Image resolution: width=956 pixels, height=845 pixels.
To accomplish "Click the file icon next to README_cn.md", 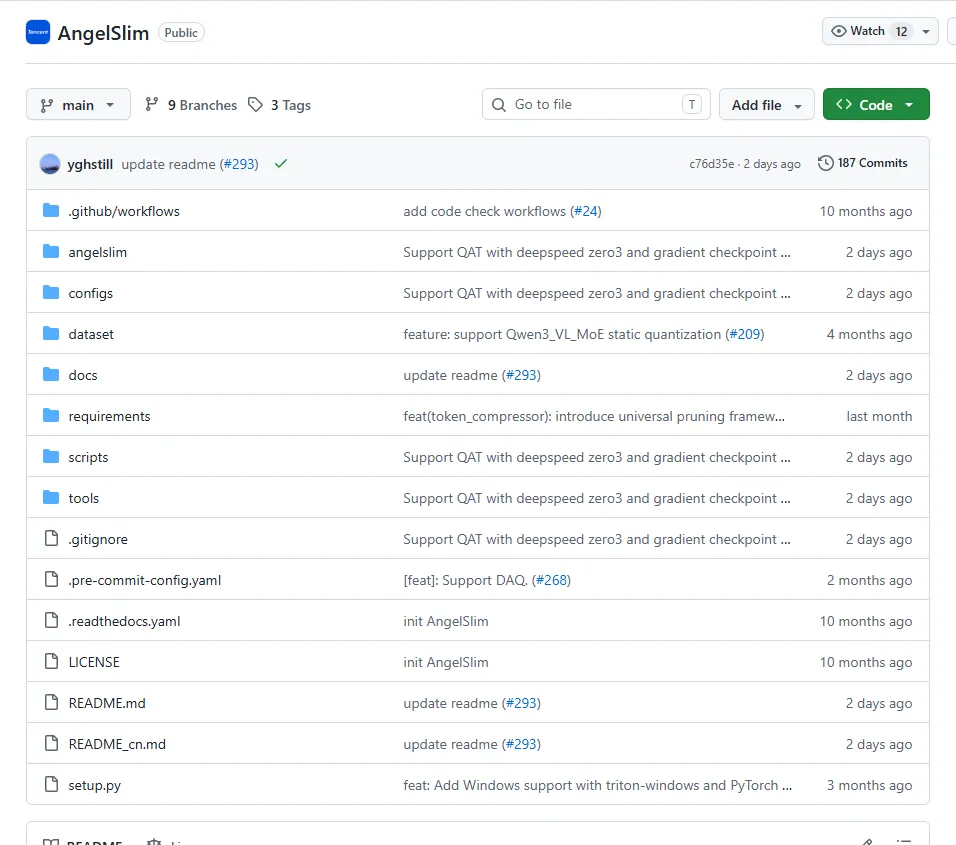I will pyautogui.click(x=52, y=743).
